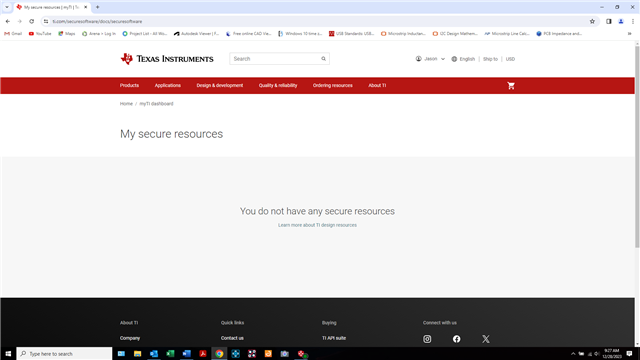Go back to the previous page
Screen dimensions: 640x360
click(x=8, y=21)
